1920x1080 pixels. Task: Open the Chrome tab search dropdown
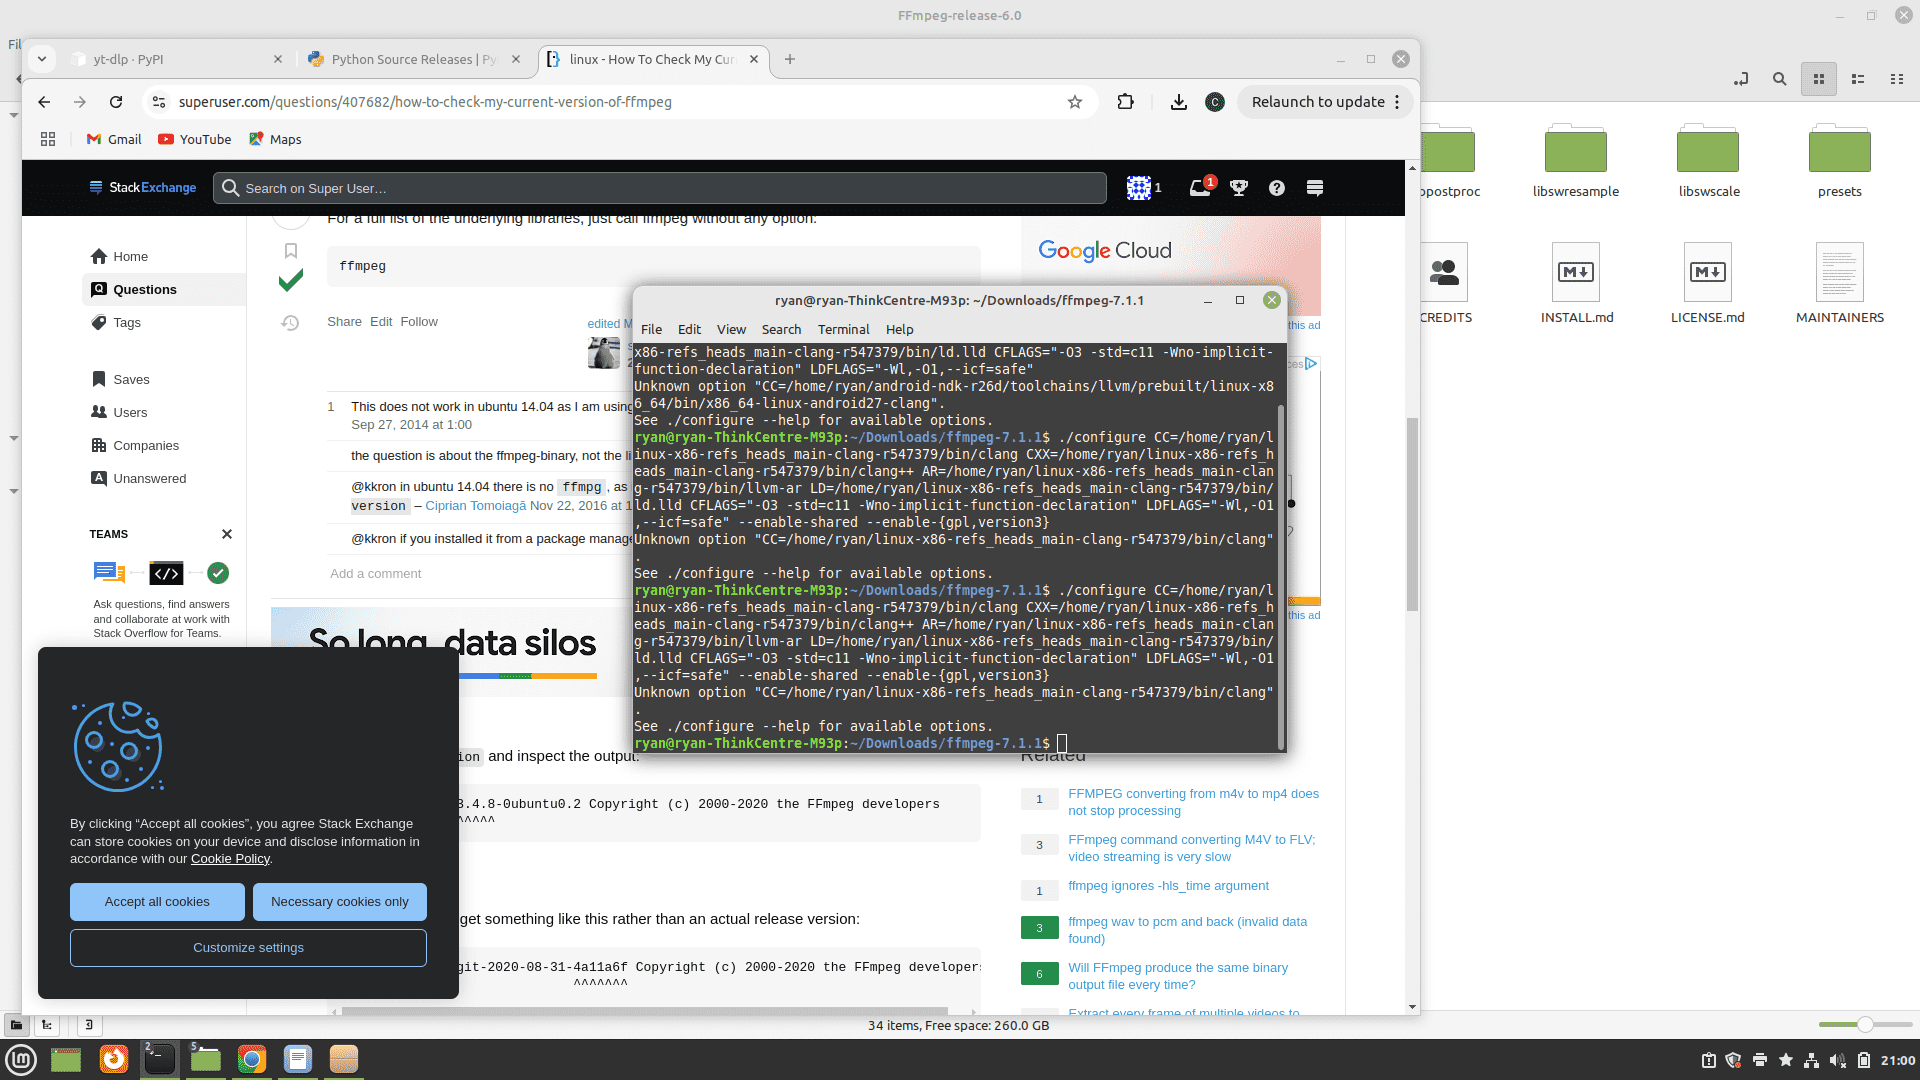click(42, 59)
